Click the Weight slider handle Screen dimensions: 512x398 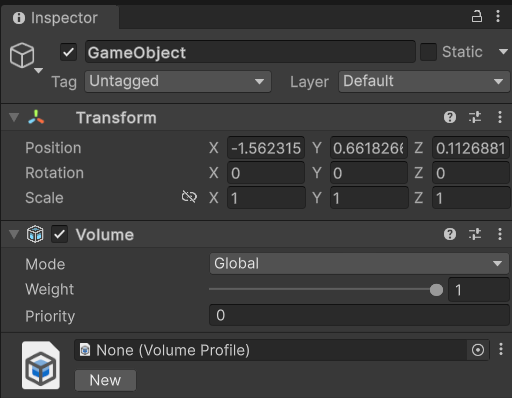(x=436, y=290)
